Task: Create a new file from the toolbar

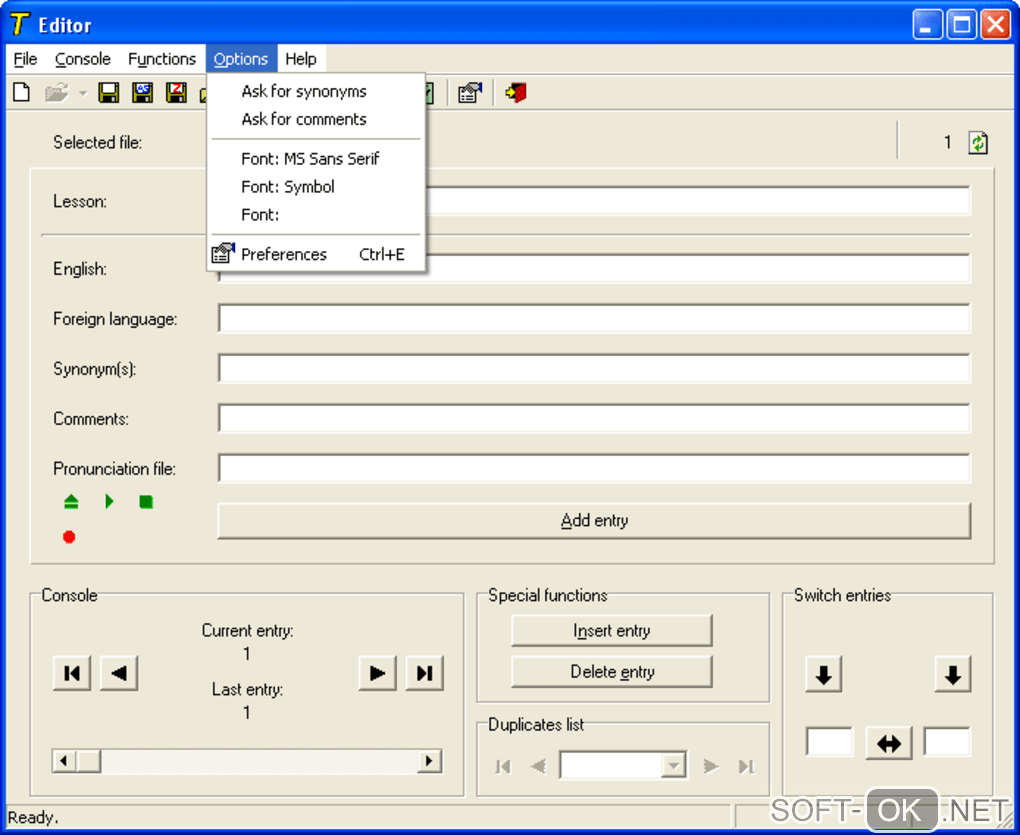Action: (21, 93)
